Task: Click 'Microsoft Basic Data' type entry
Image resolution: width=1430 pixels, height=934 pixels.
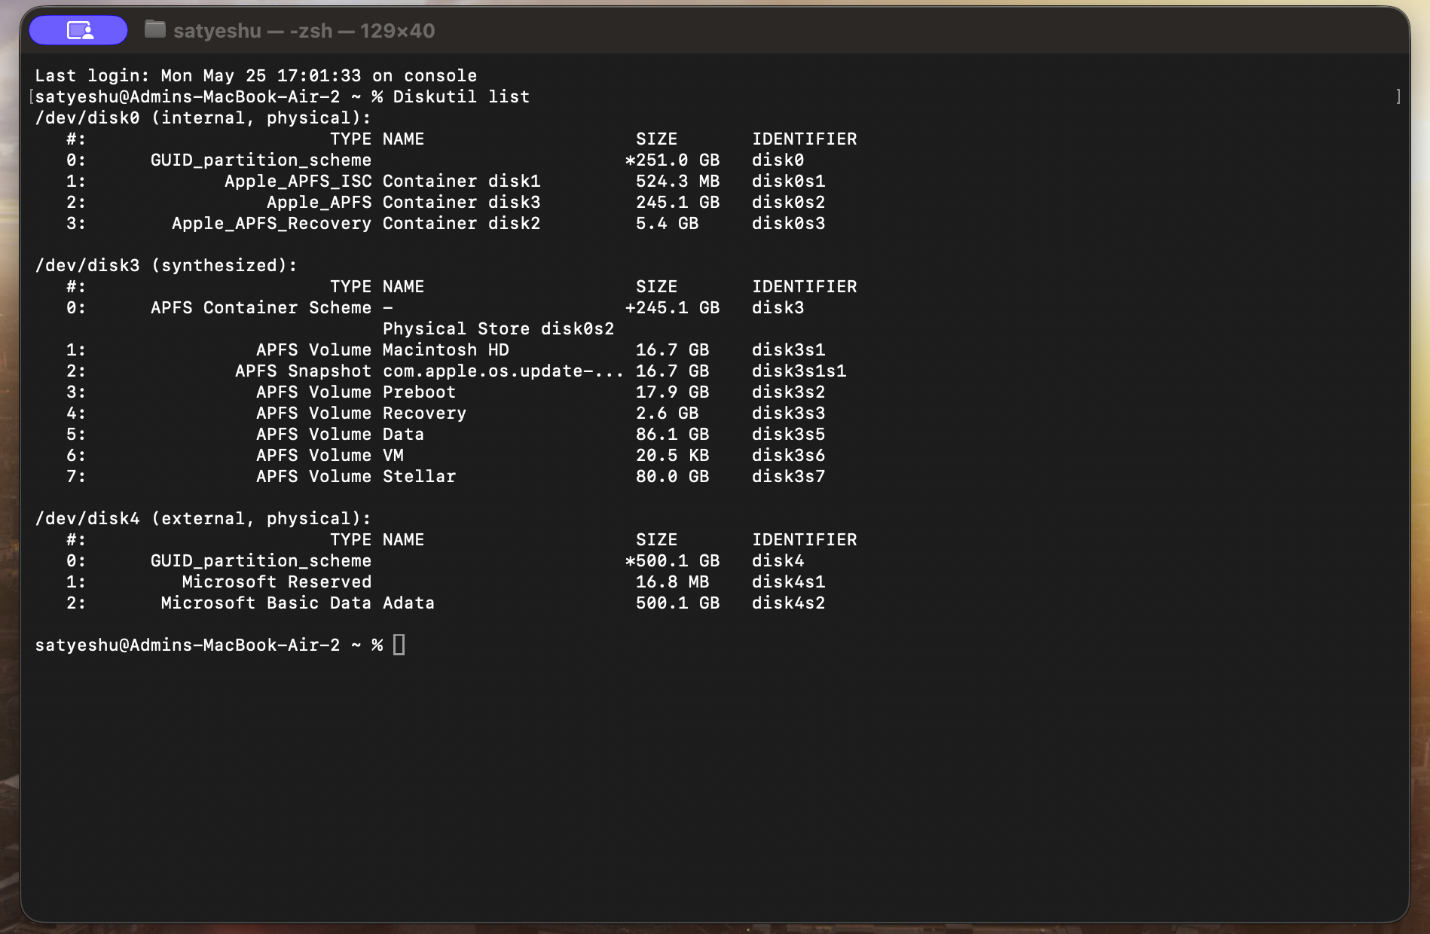Action: (266, 602)
